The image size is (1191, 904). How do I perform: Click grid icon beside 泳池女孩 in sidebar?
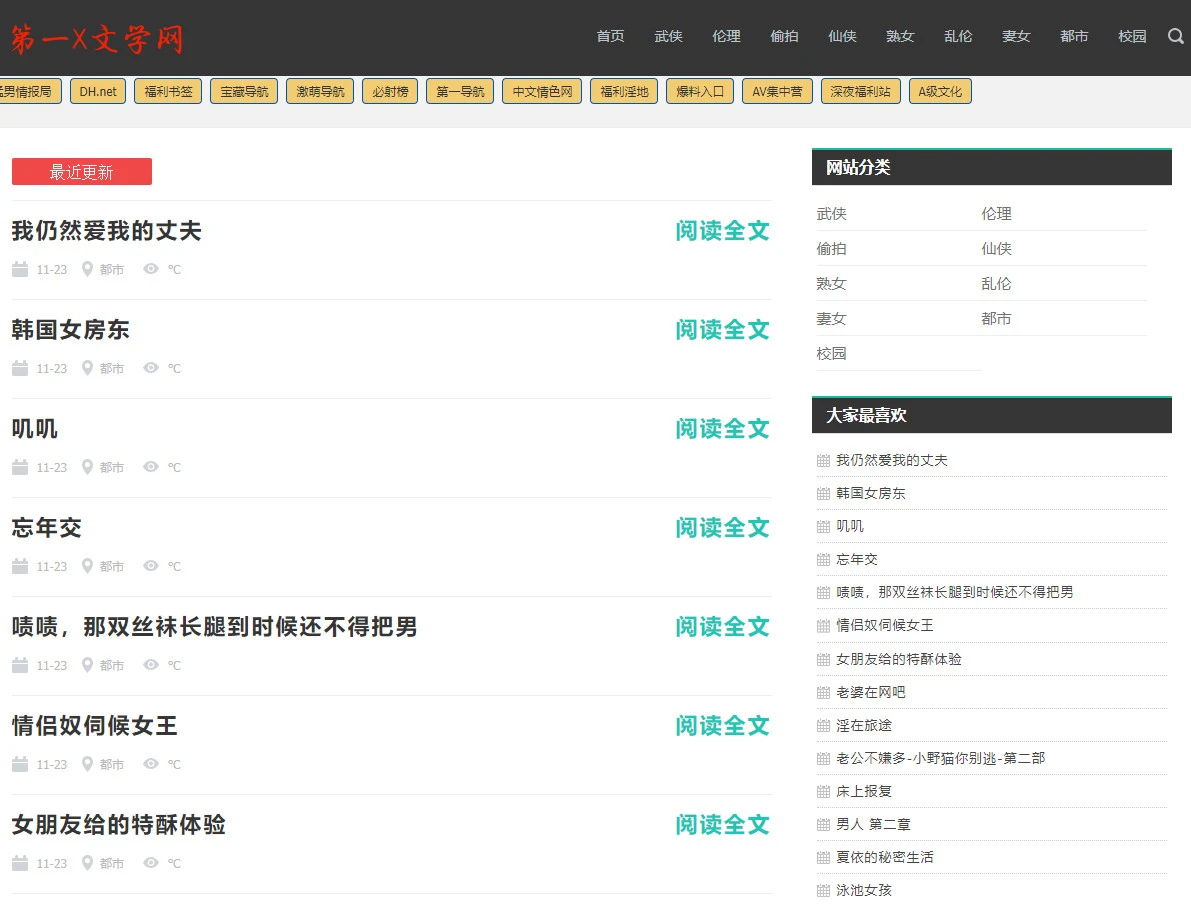pyautogui.click(x=823, y=890)
